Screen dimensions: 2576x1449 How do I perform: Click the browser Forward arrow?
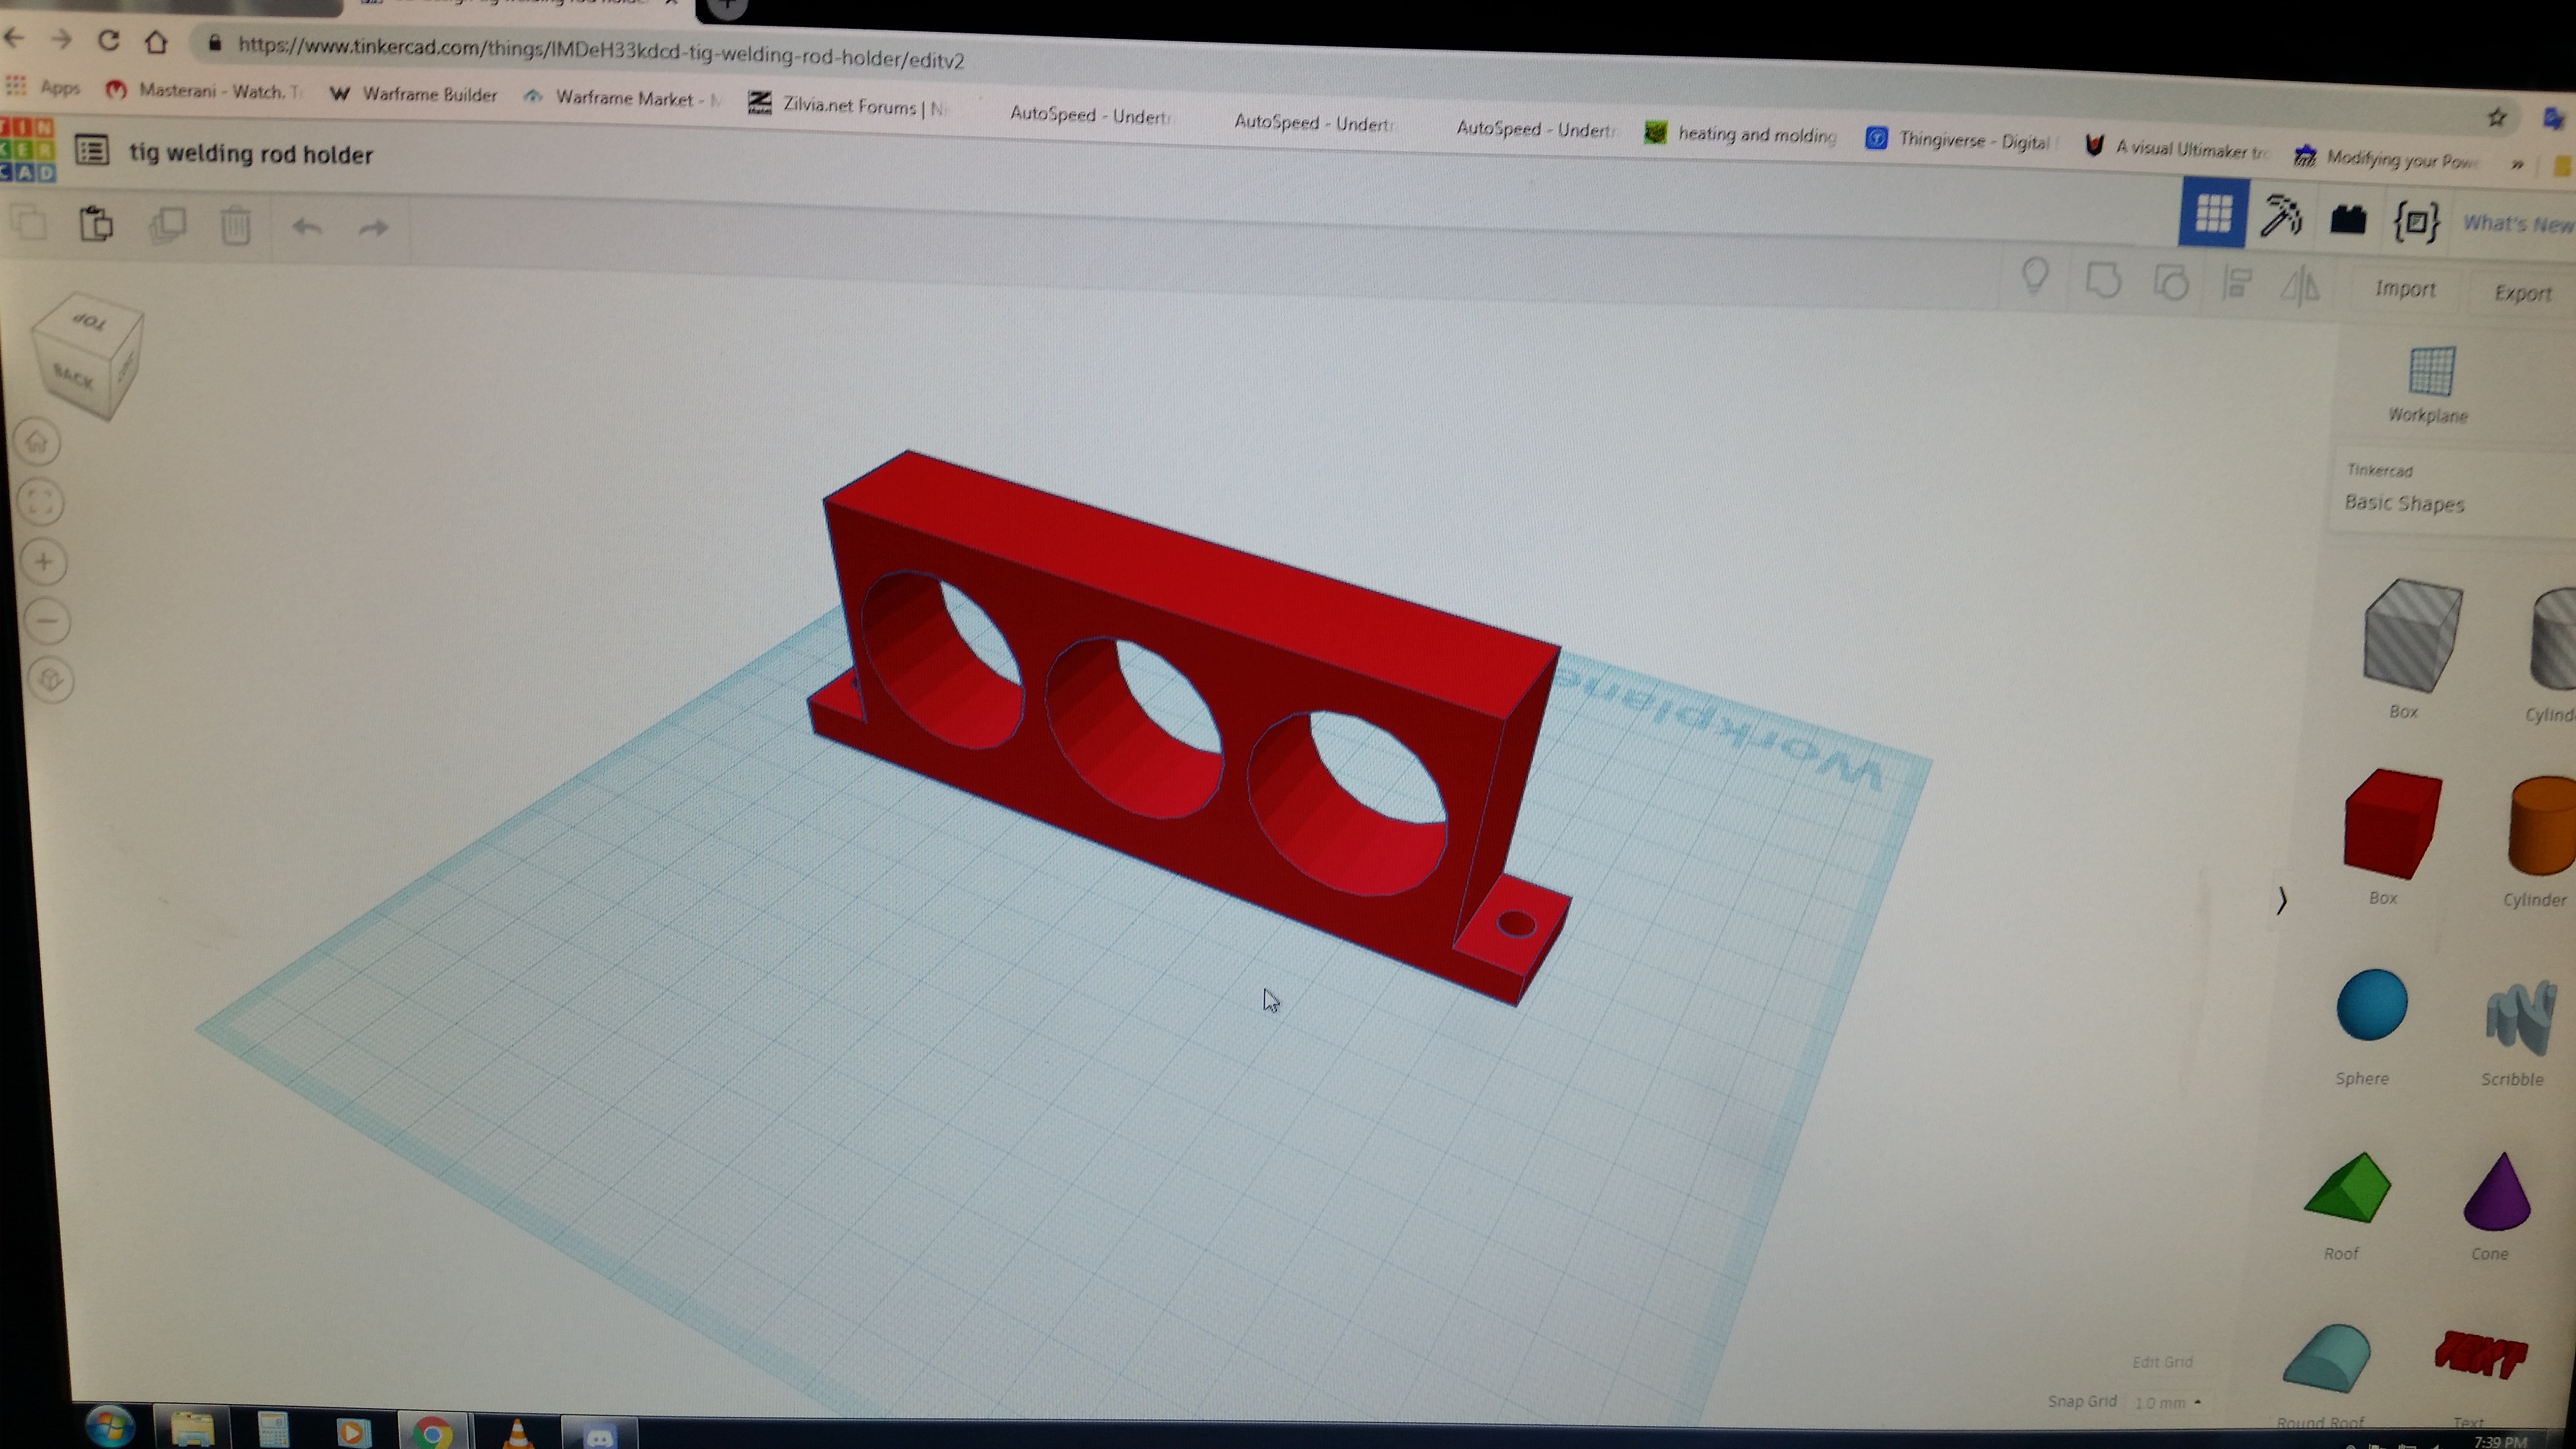(x=62, y=39)
